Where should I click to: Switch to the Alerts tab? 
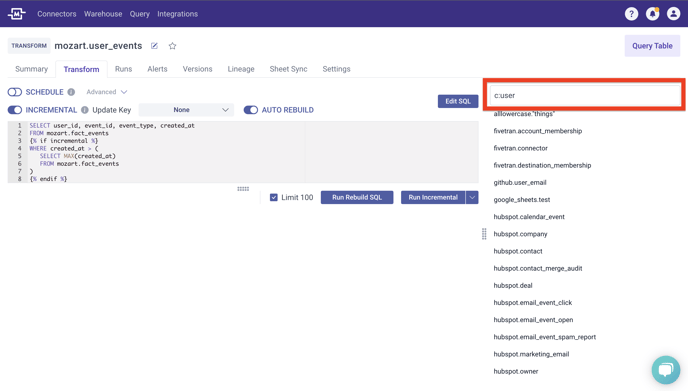(x=157, y=69)
